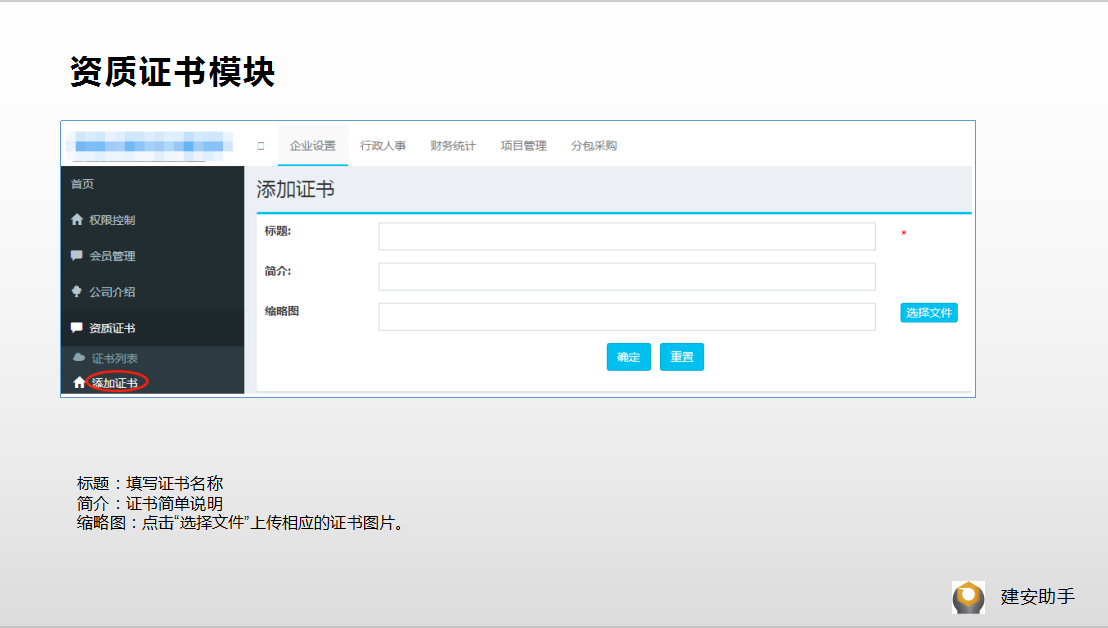The height and width of the screenshot is (628, 1108).
Task: Click the 建安助手 text label
Action: click(1037, 597)
